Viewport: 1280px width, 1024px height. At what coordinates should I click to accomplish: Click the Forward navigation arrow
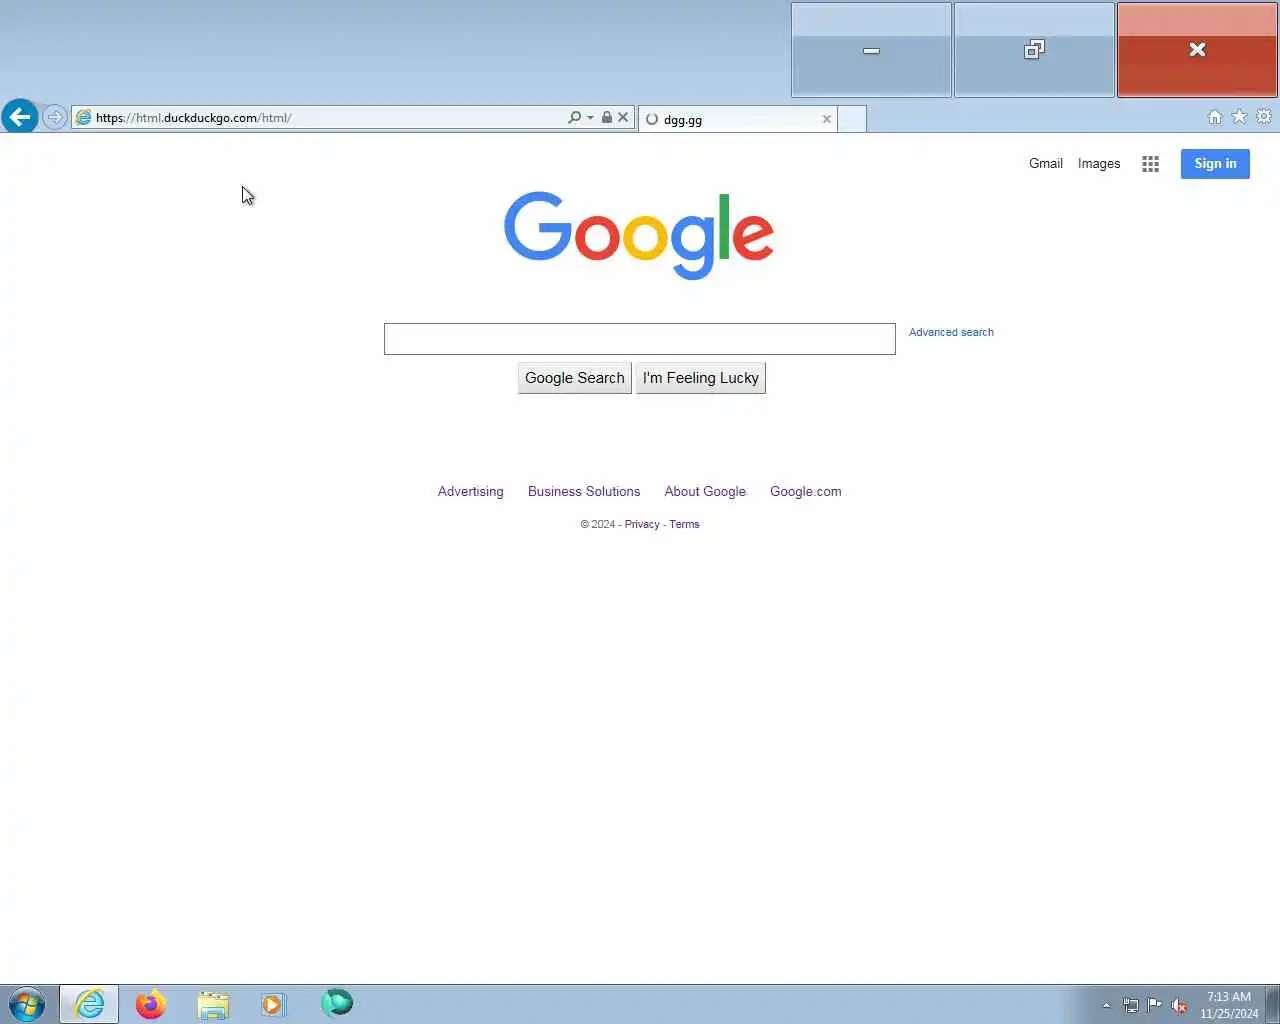(55, 117)
